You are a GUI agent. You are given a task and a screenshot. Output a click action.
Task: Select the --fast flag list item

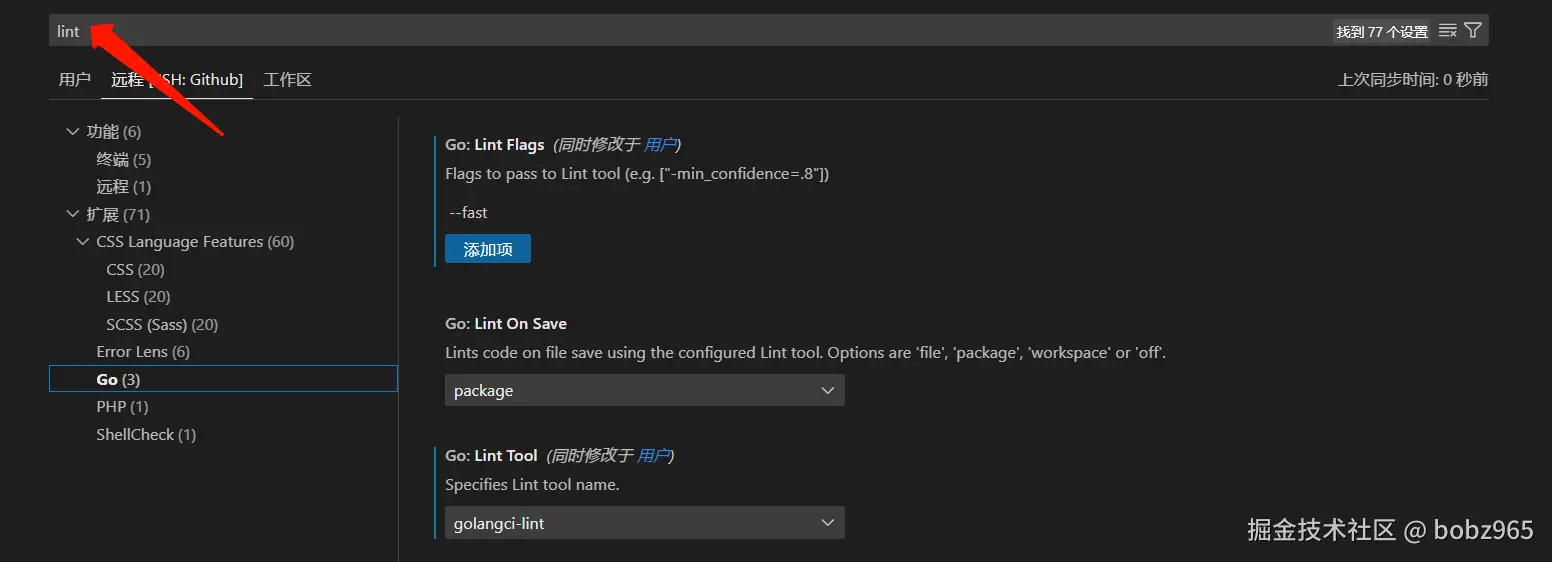[x=468, y=212]
